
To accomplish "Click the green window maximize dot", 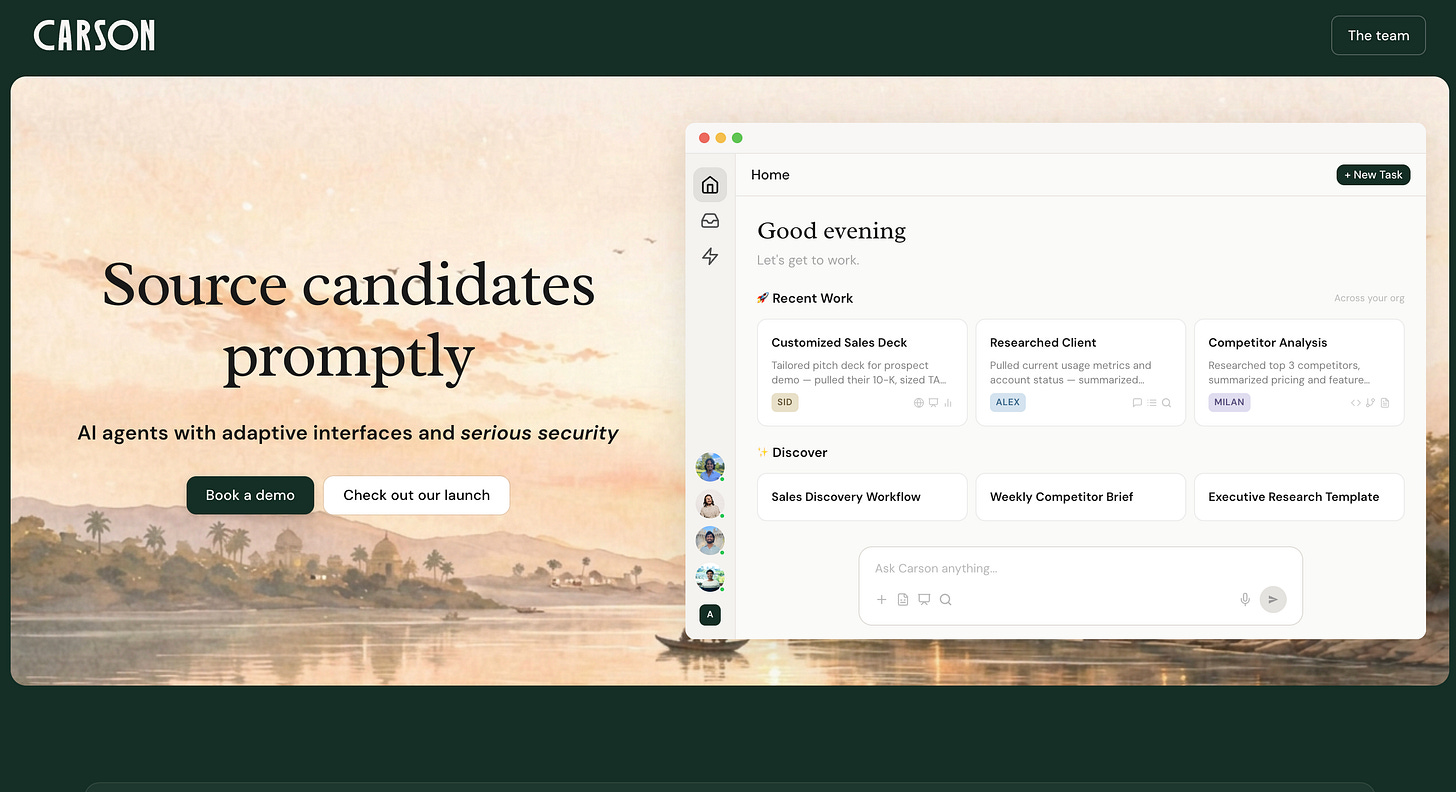I will click(737, 138).
